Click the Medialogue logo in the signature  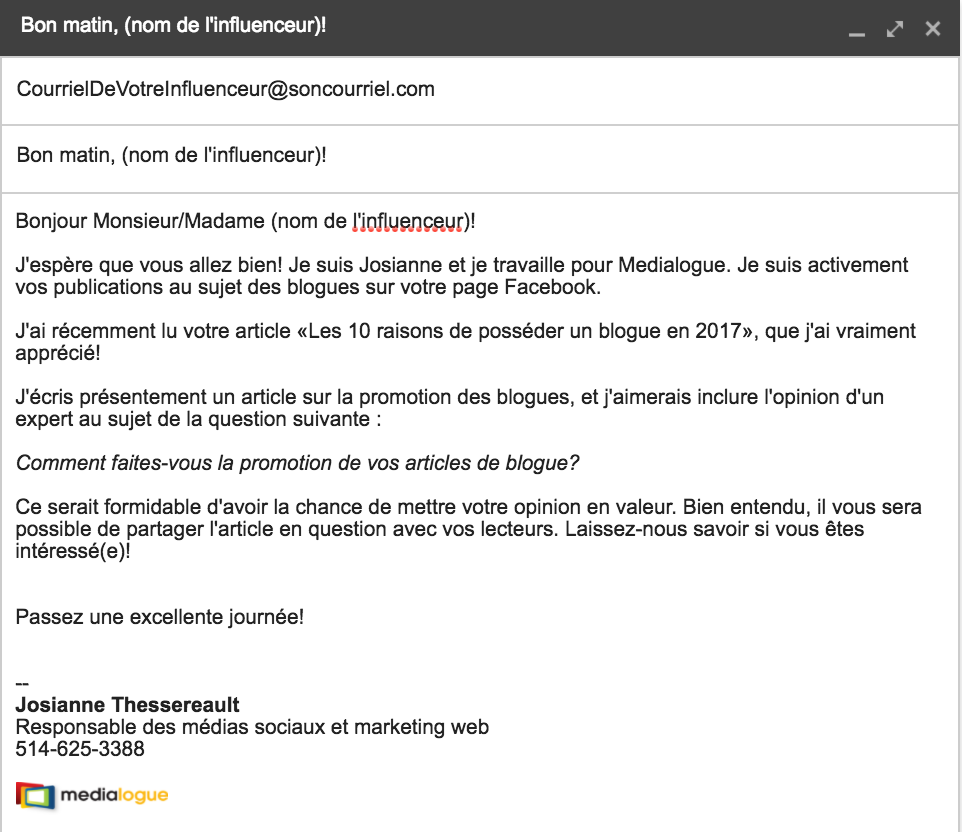(x=91, y=796)
